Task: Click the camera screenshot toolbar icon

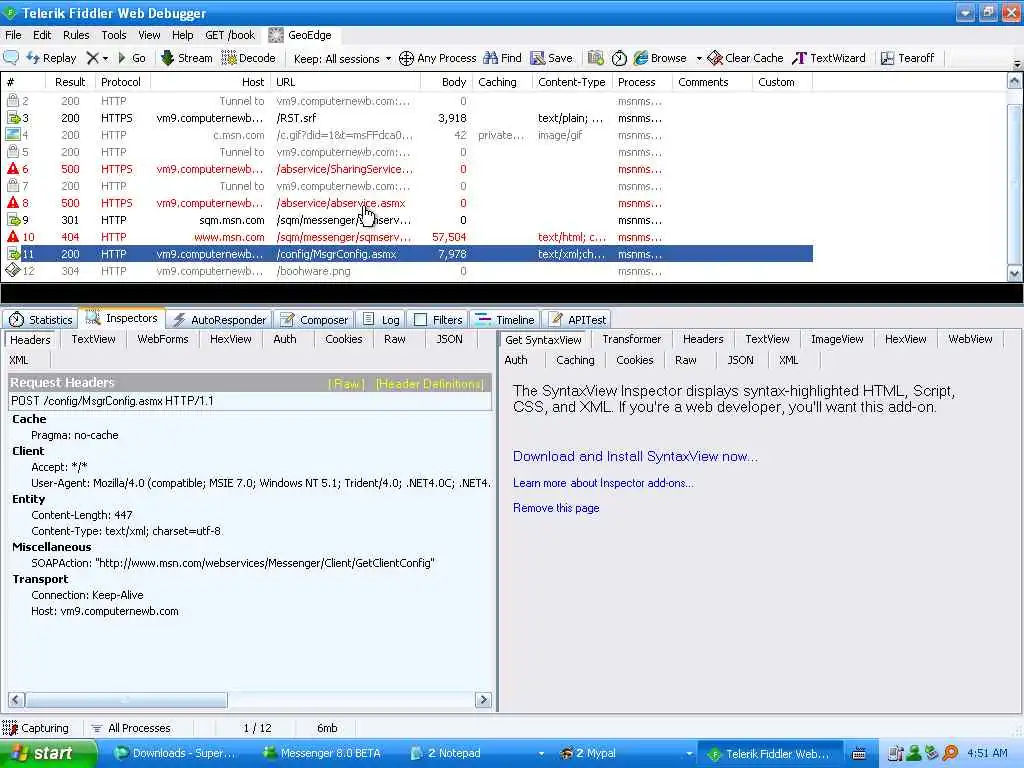Action: point(596,58)
